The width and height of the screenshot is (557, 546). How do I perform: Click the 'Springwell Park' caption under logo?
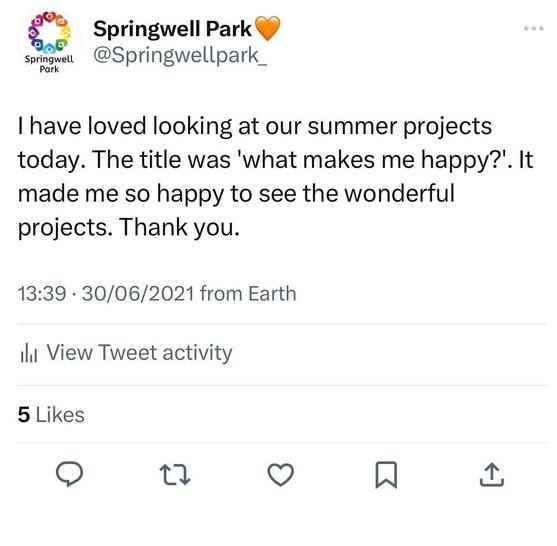[x=49, y=64]
